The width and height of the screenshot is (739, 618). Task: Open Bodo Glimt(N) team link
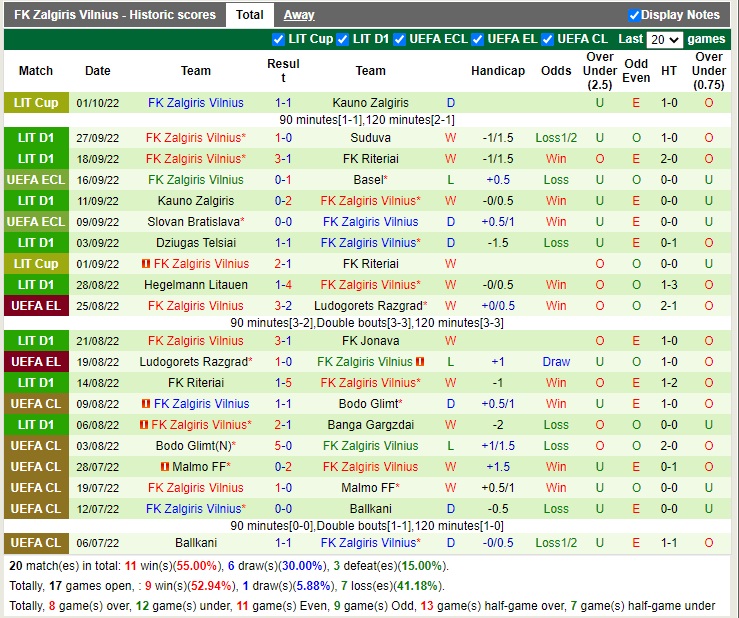click(196, 445)
